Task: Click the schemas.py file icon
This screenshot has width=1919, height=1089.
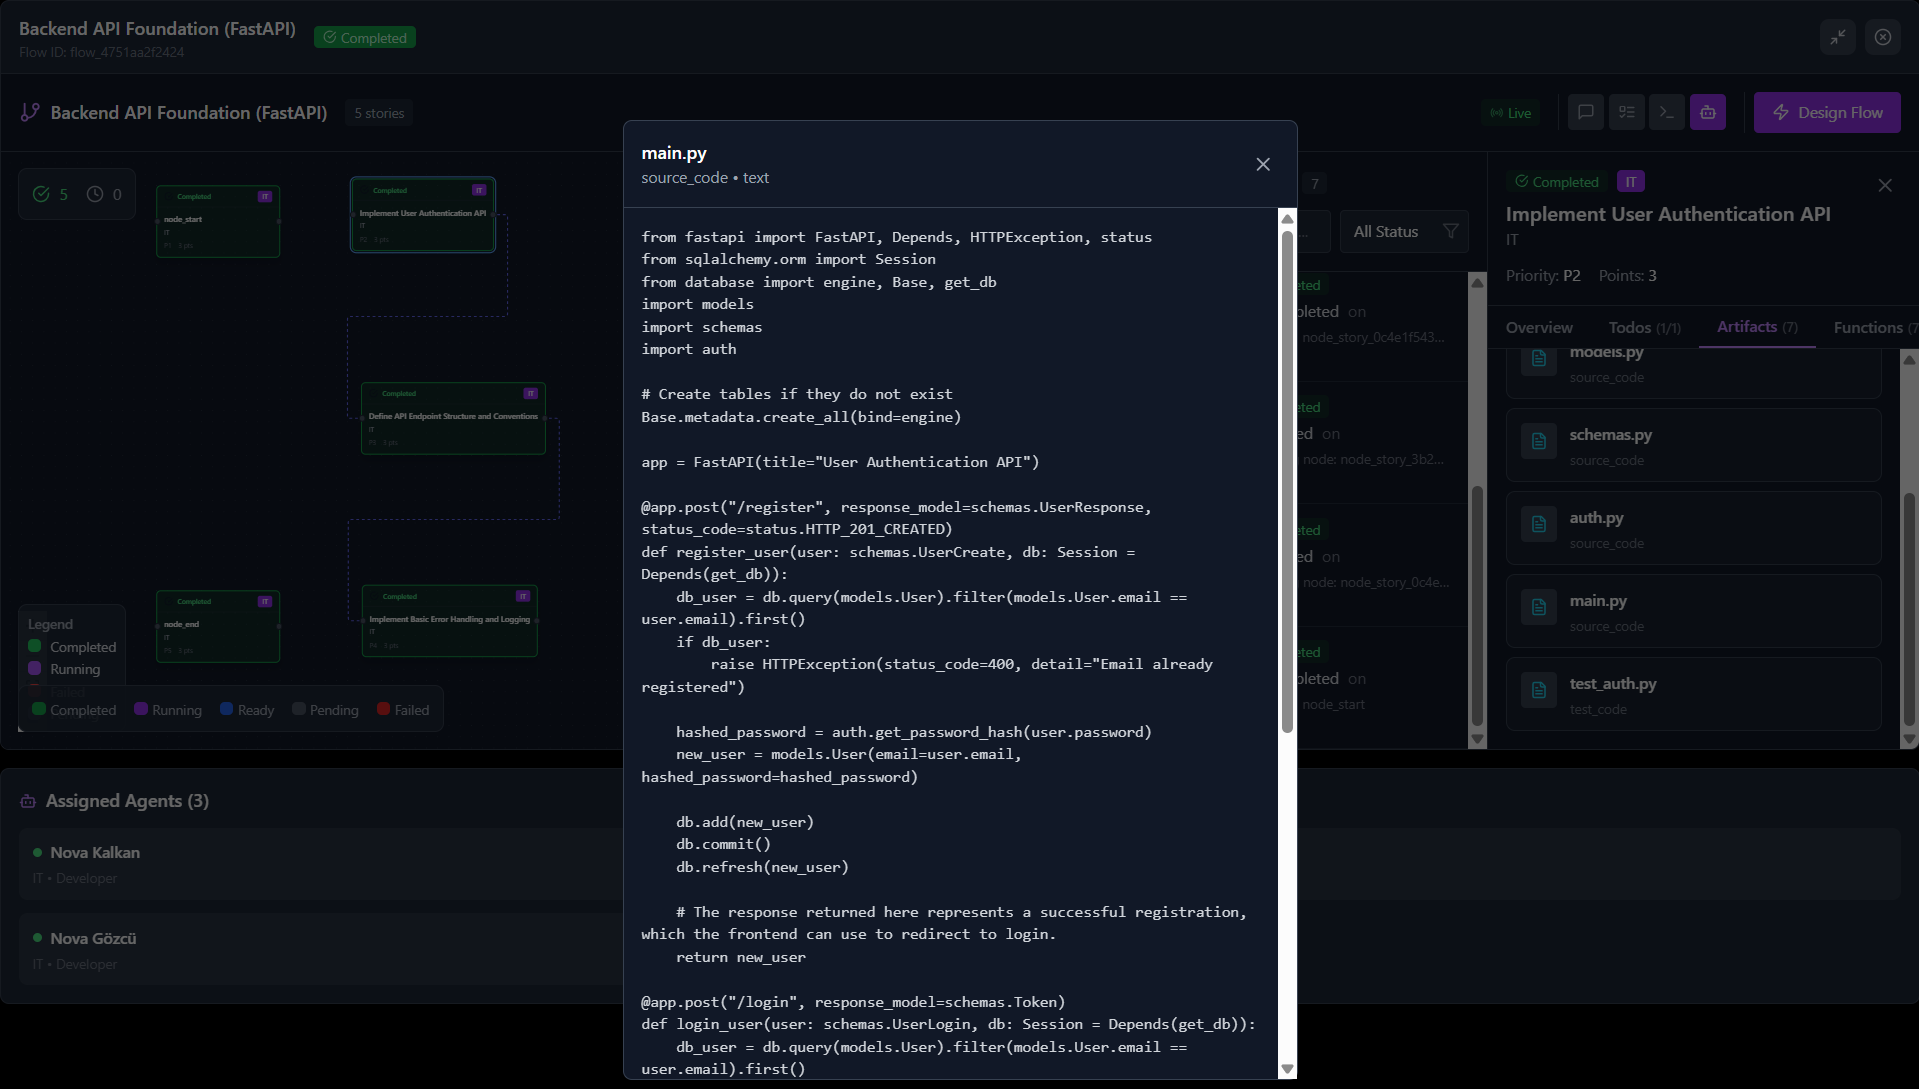Action: click(x=1539, y=441)
